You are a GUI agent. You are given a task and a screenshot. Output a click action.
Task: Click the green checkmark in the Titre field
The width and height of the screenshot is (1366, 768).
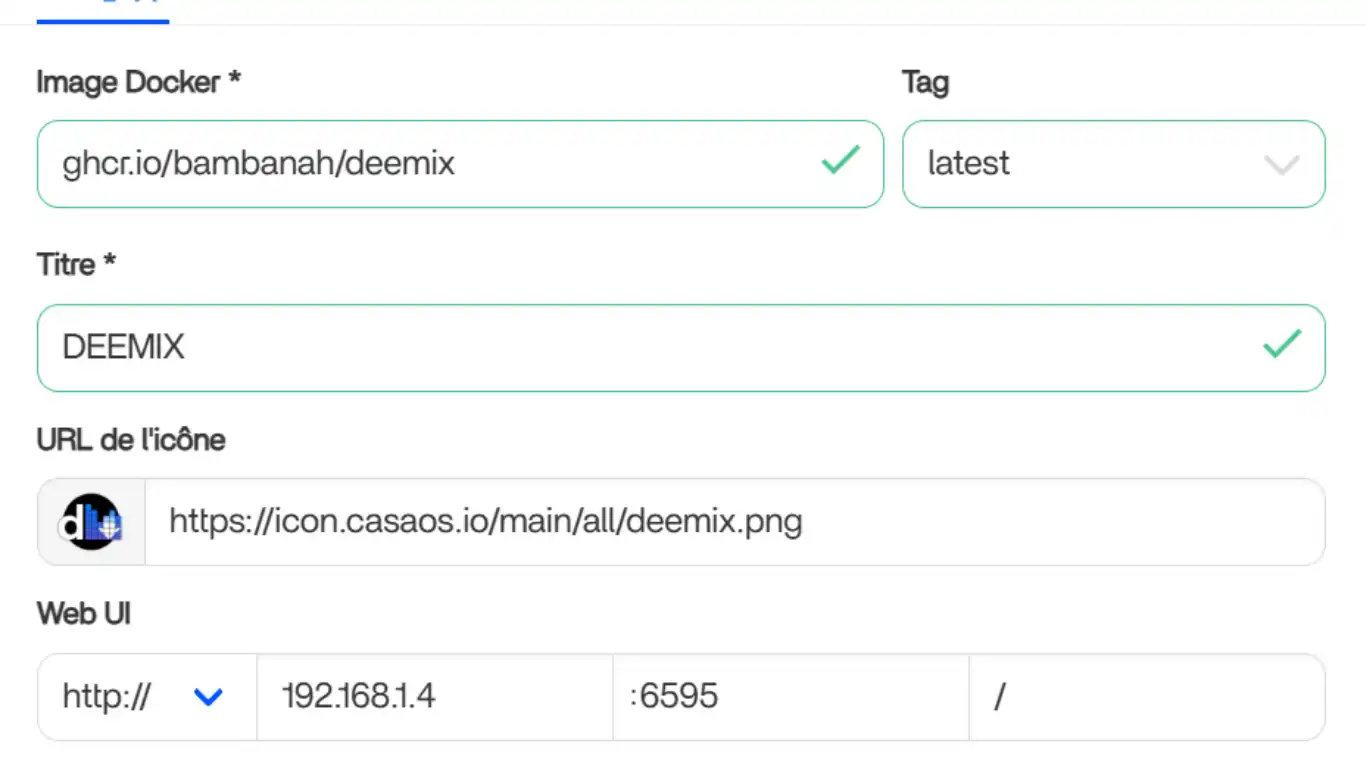coord(1281,345)
